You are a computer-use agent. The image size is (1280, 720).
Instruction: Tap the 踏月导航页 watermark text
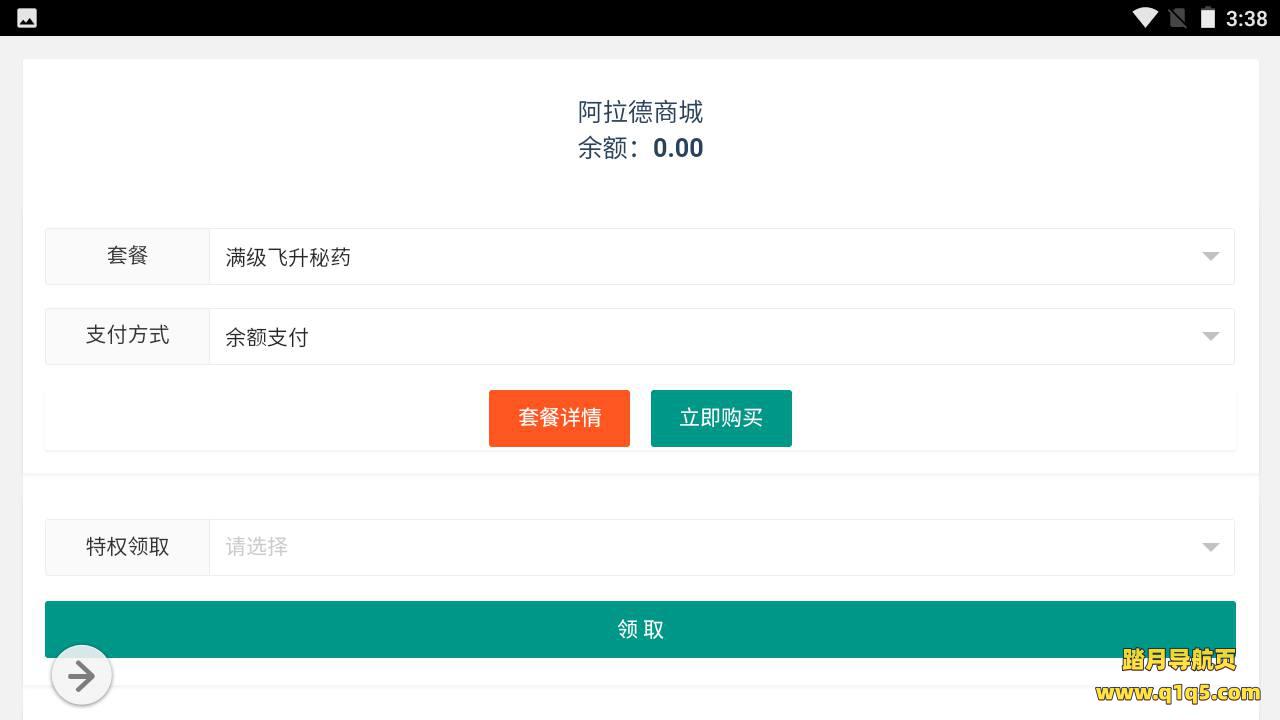[1179, 660]
